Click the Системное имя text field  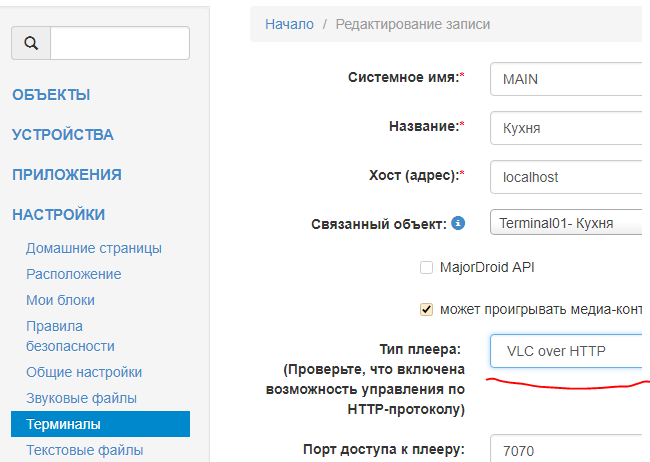tap(565, 78)
